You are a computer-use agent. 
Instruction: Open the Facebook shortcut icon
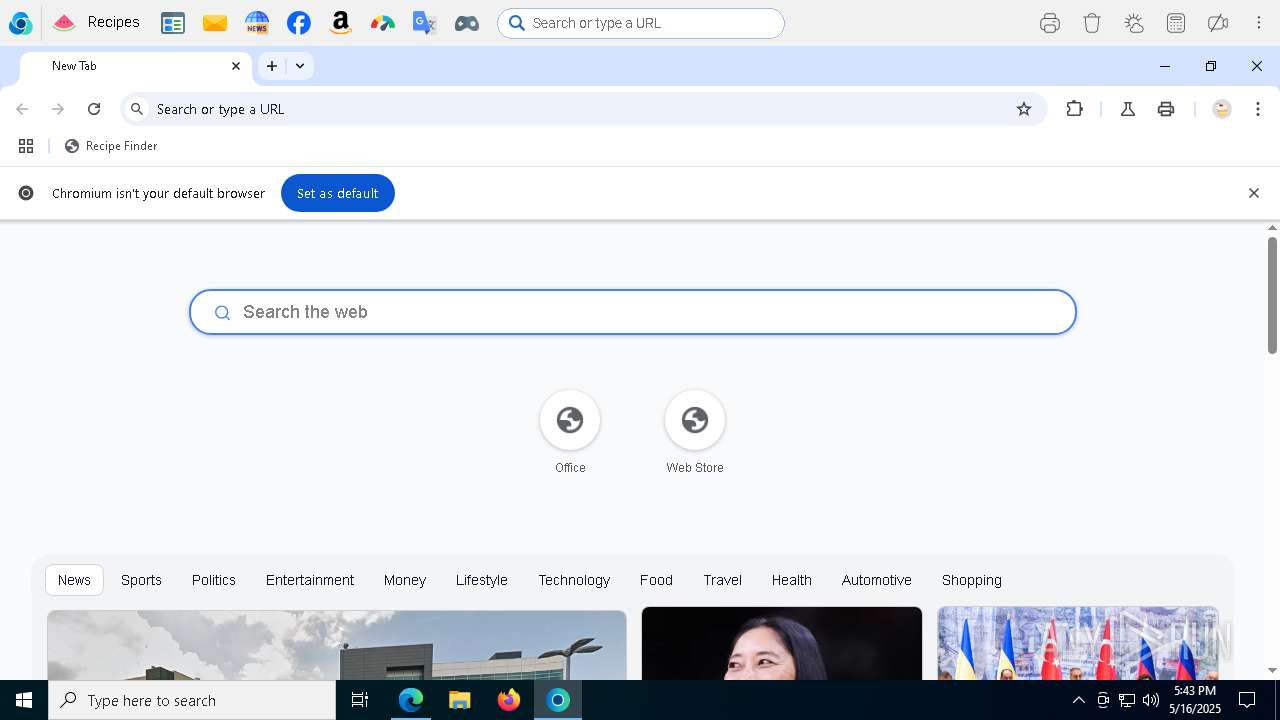point(298,23)
